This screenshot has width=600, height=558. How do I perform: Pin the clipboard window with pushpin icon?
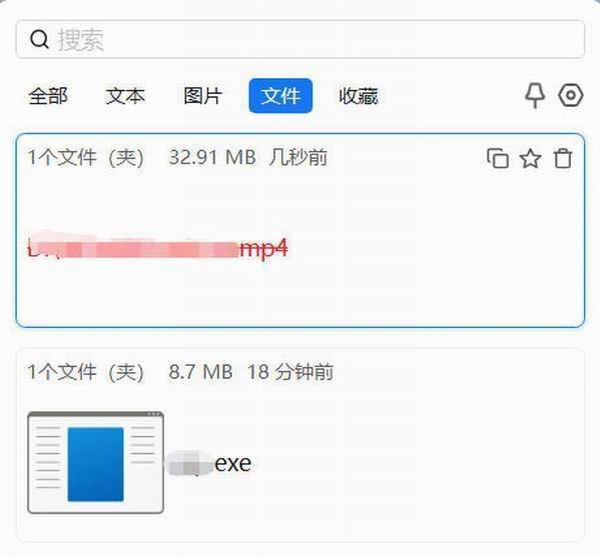coord(535,96)
